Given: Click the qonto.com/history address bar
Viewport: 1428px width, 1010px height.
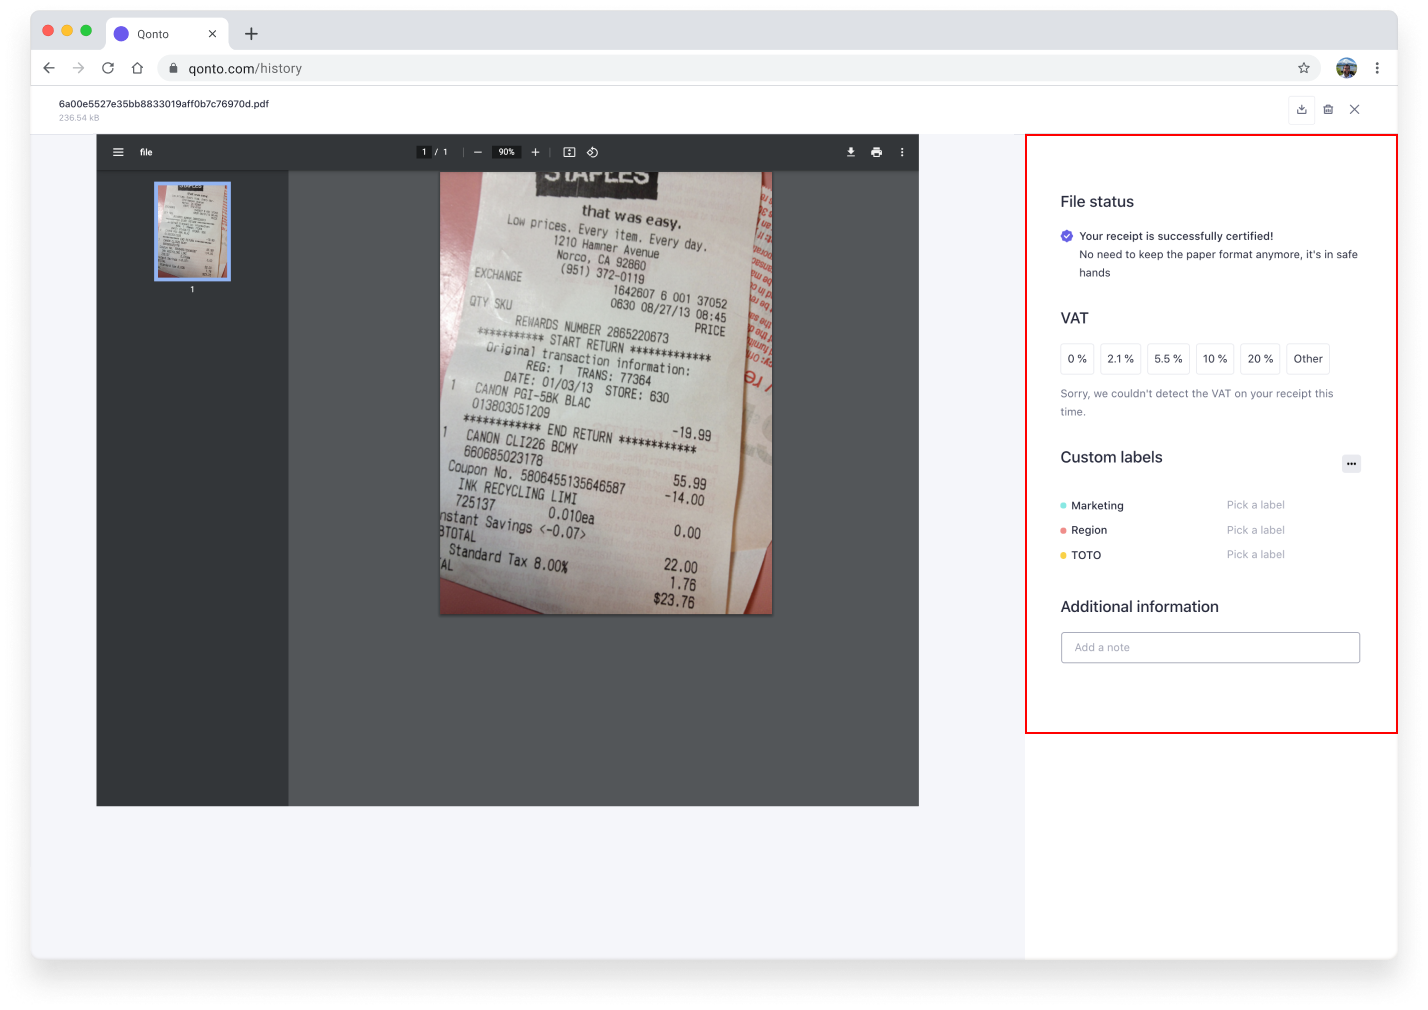Looking at the screenshot, I should tap(740, 68).
